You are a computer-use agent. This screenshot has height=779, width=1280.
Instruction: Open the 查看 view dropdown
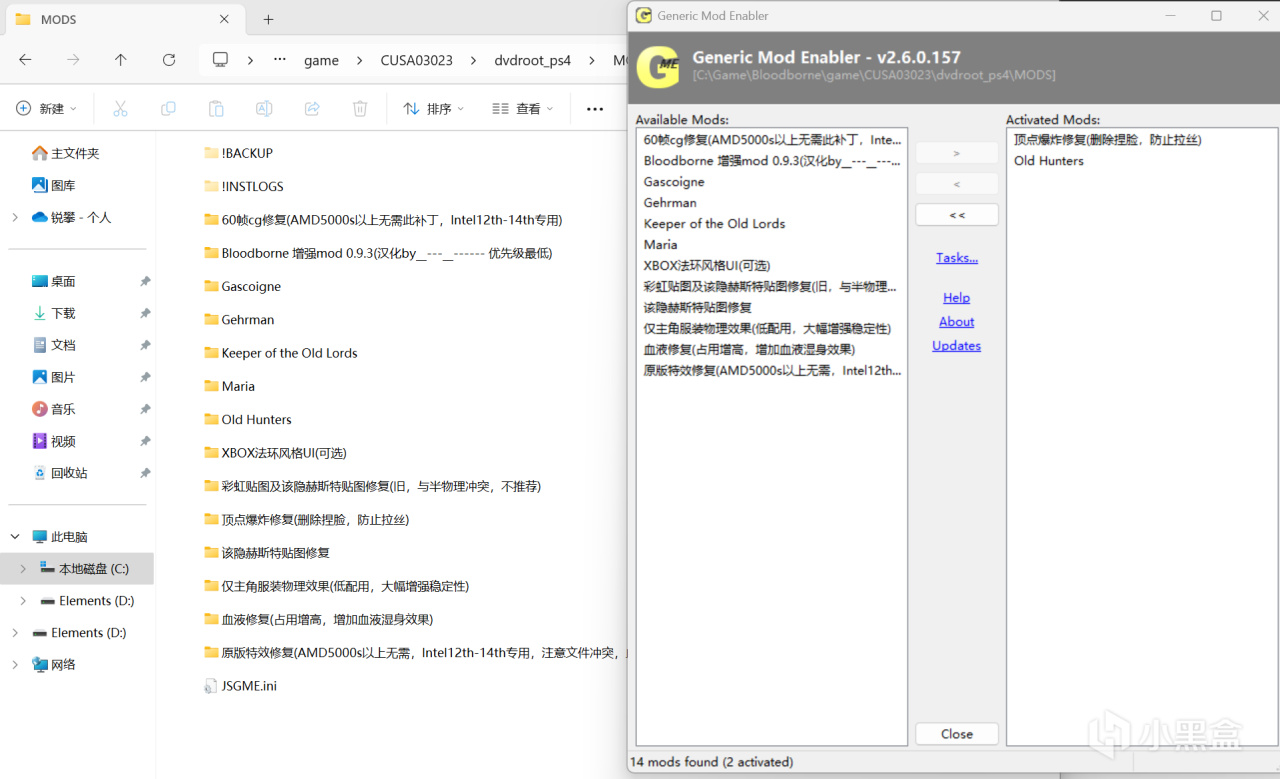coord(523,108)
